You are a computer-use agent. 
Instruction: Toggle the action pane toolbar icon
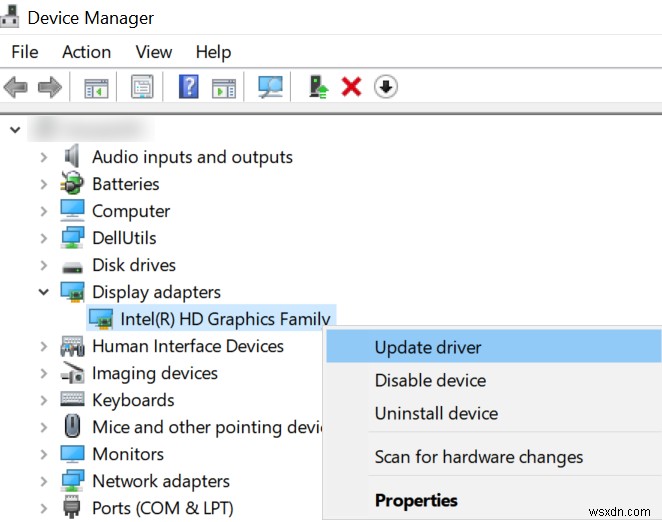[224, 88]
